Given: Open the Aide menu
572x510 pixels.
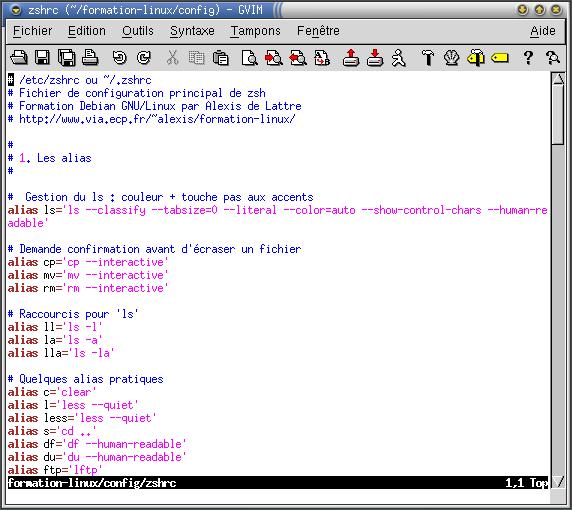Looking at the screenshot, I should coord(543,31).
